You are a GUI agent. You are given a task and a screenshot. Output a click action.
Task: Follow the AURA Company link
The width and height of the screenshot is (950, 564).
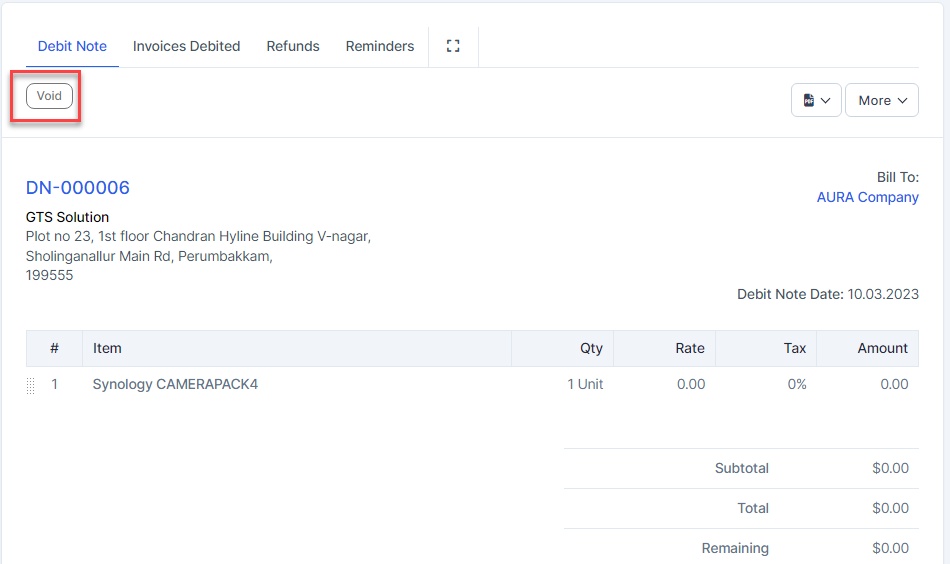pos(867,197)
